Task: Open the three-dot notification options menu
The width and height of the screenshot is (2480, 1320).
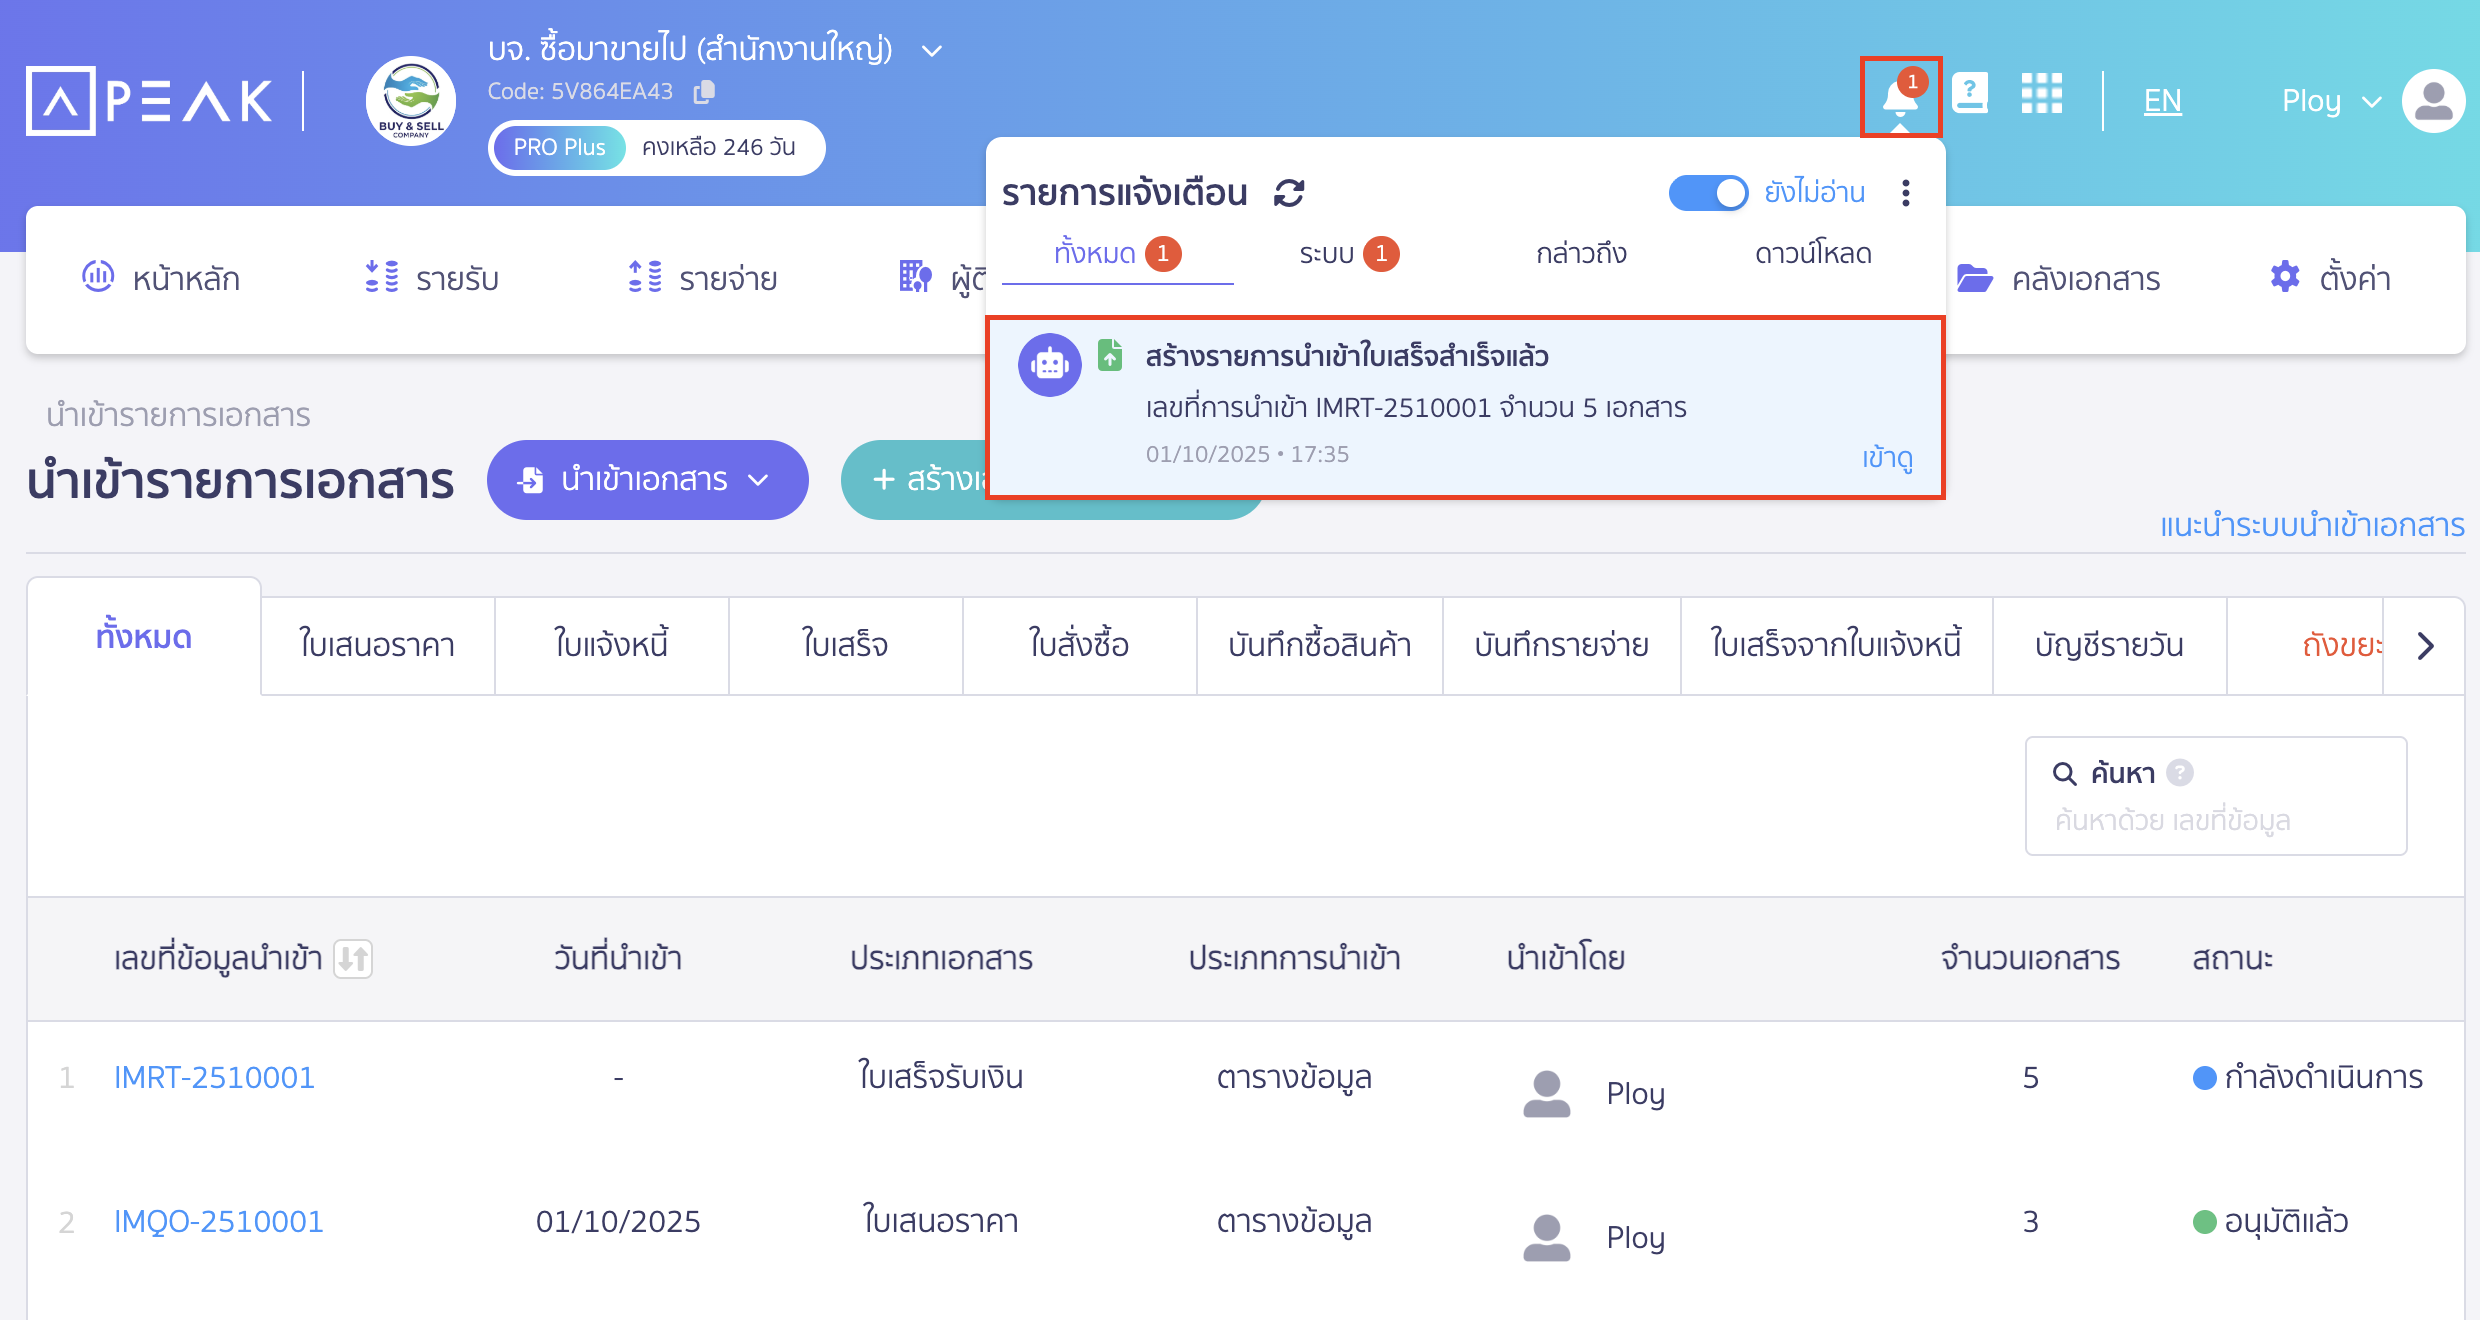Action: (x=1906, y=193)
